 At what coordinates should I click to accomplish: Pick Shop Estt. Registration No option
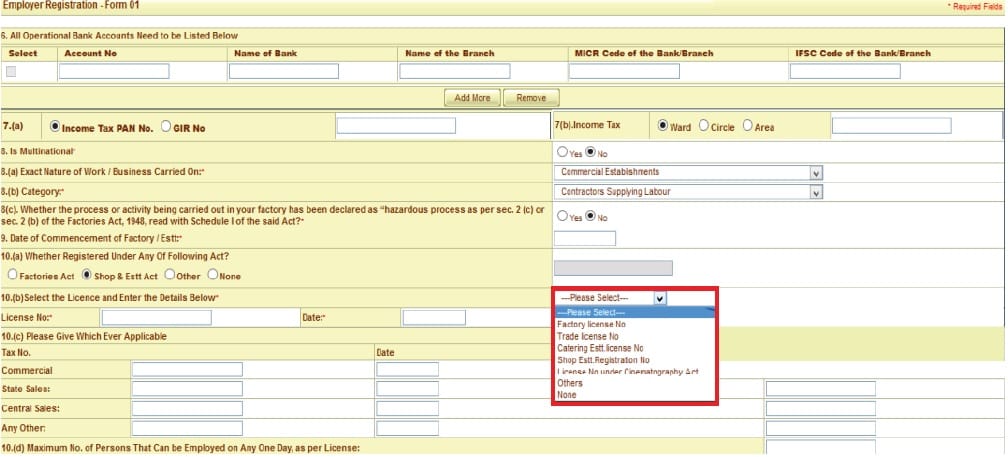[x=603, y=360]
